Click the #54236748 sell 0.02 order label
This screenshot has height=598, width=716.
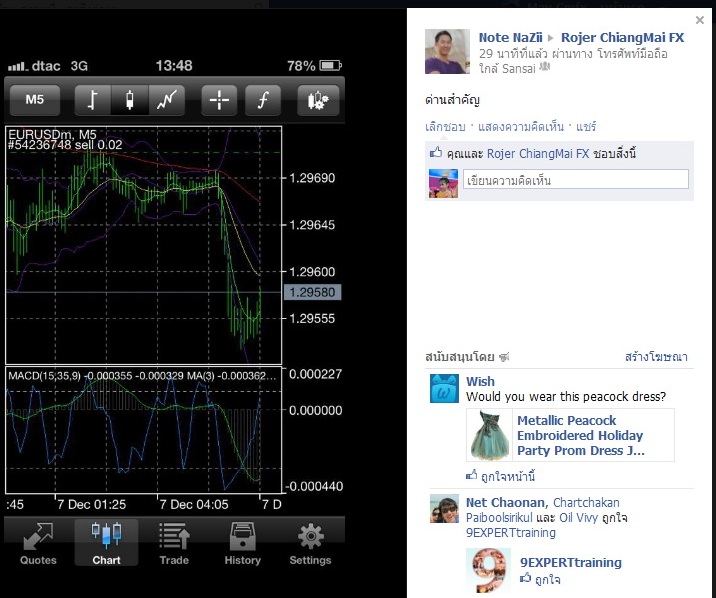(x=65, y=145)
